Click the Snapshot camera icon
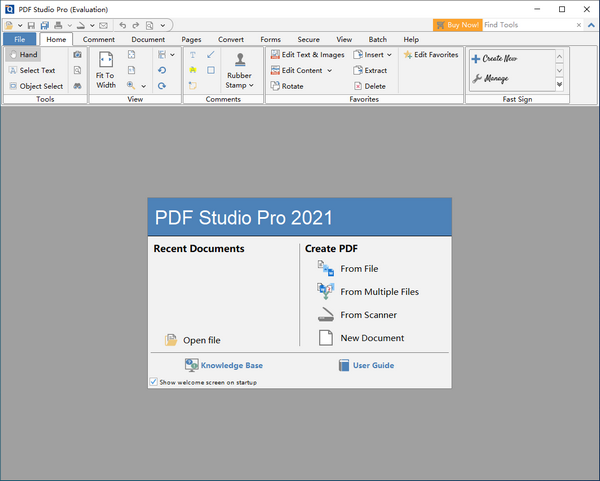 [x=77, y=55]
